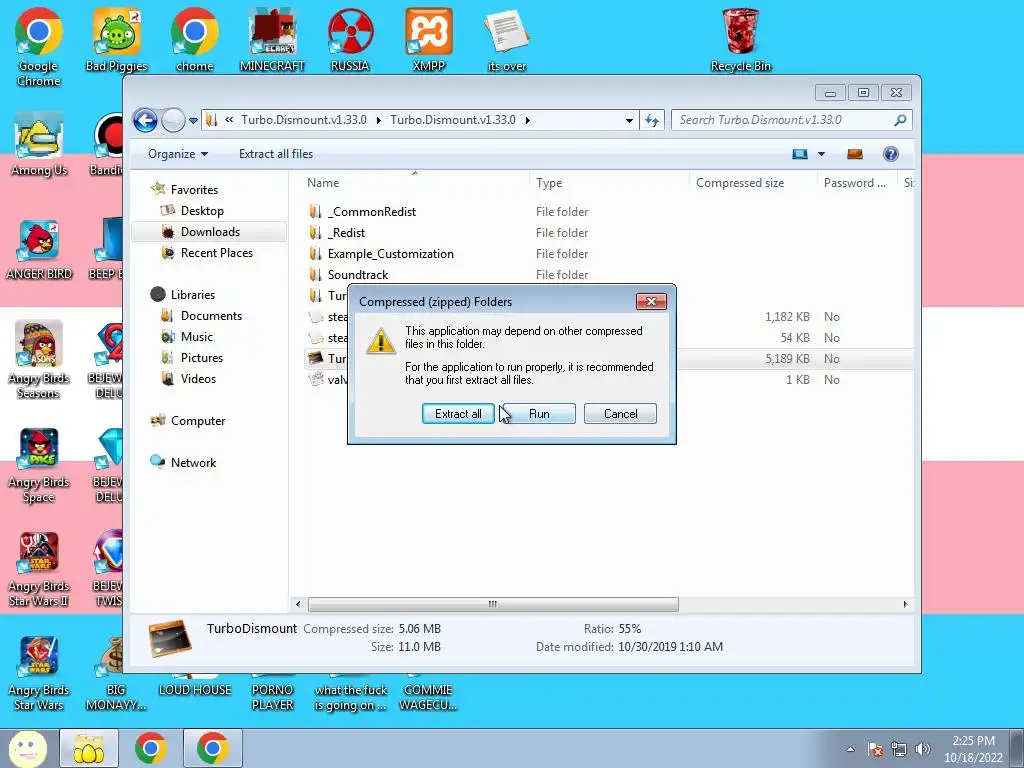This screenshot has height=768, width=1024.
Task: Open XMPP desktop icon
Action: [429, 40]
